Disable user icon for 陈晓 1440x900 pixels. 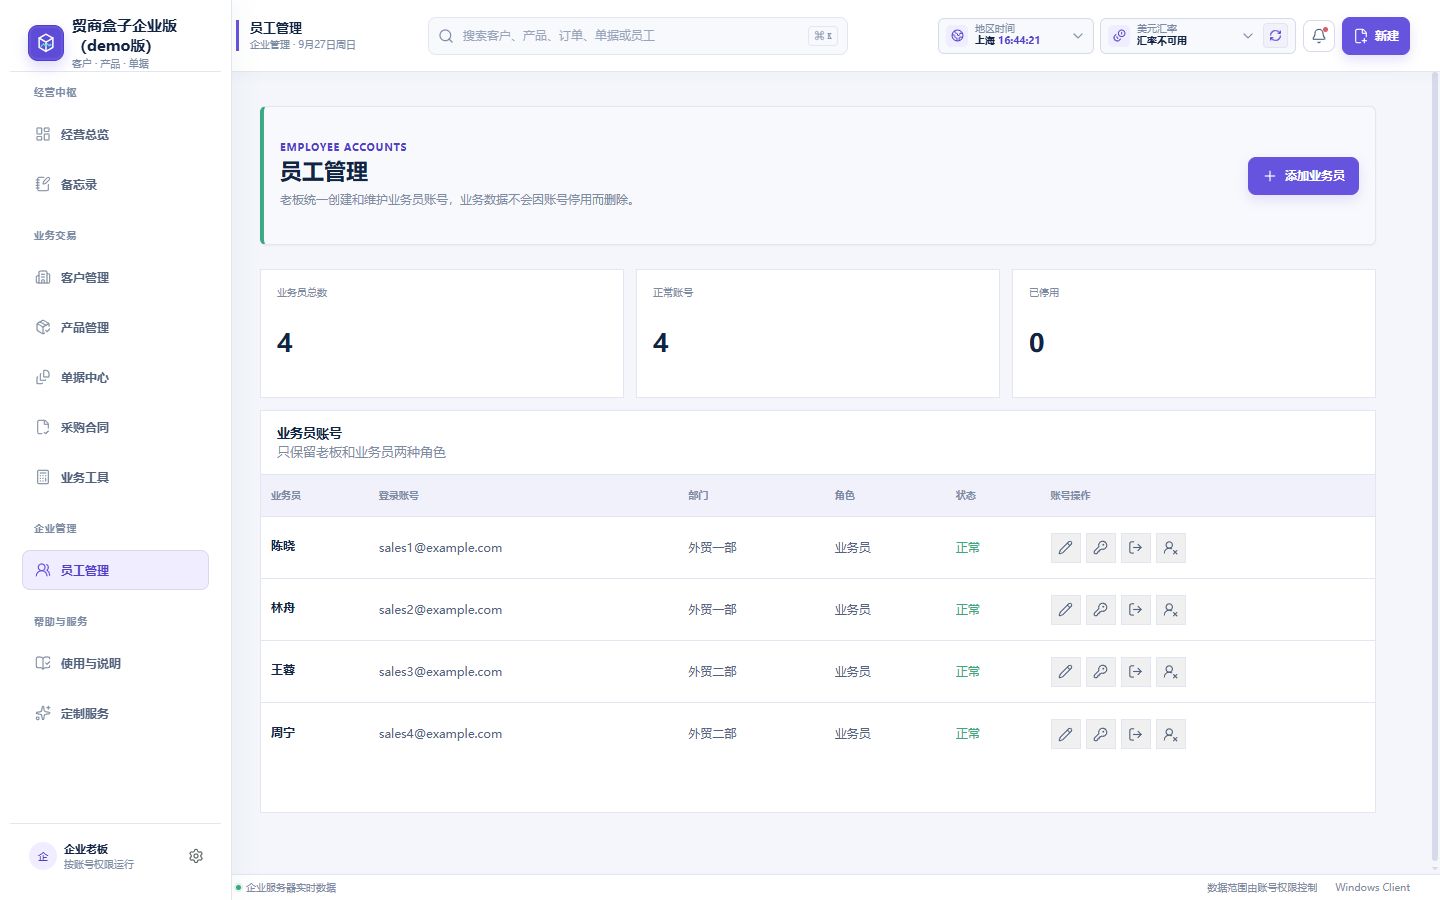click(x=1171, y=548)
